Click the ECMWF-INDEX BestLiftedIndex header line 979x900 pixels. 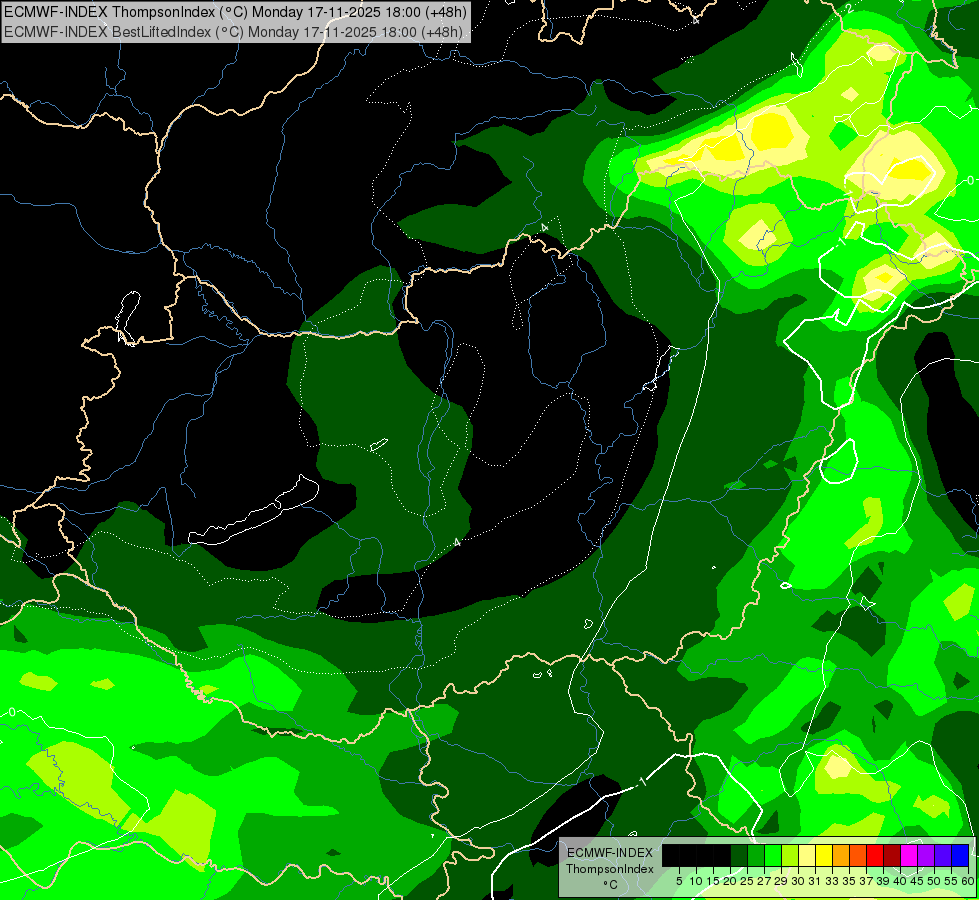[234, 32]
